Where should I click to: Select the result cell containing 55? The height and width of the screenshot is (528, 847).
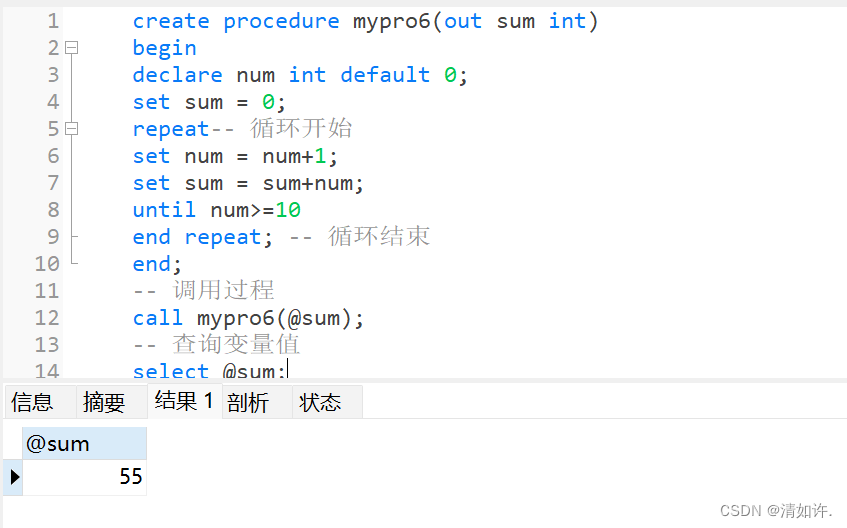84,477
